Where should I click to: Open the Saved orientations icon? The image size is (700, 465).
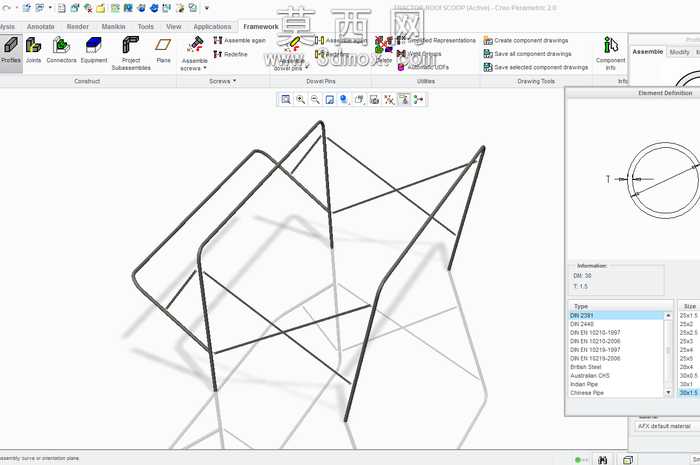tap(359, 100)
